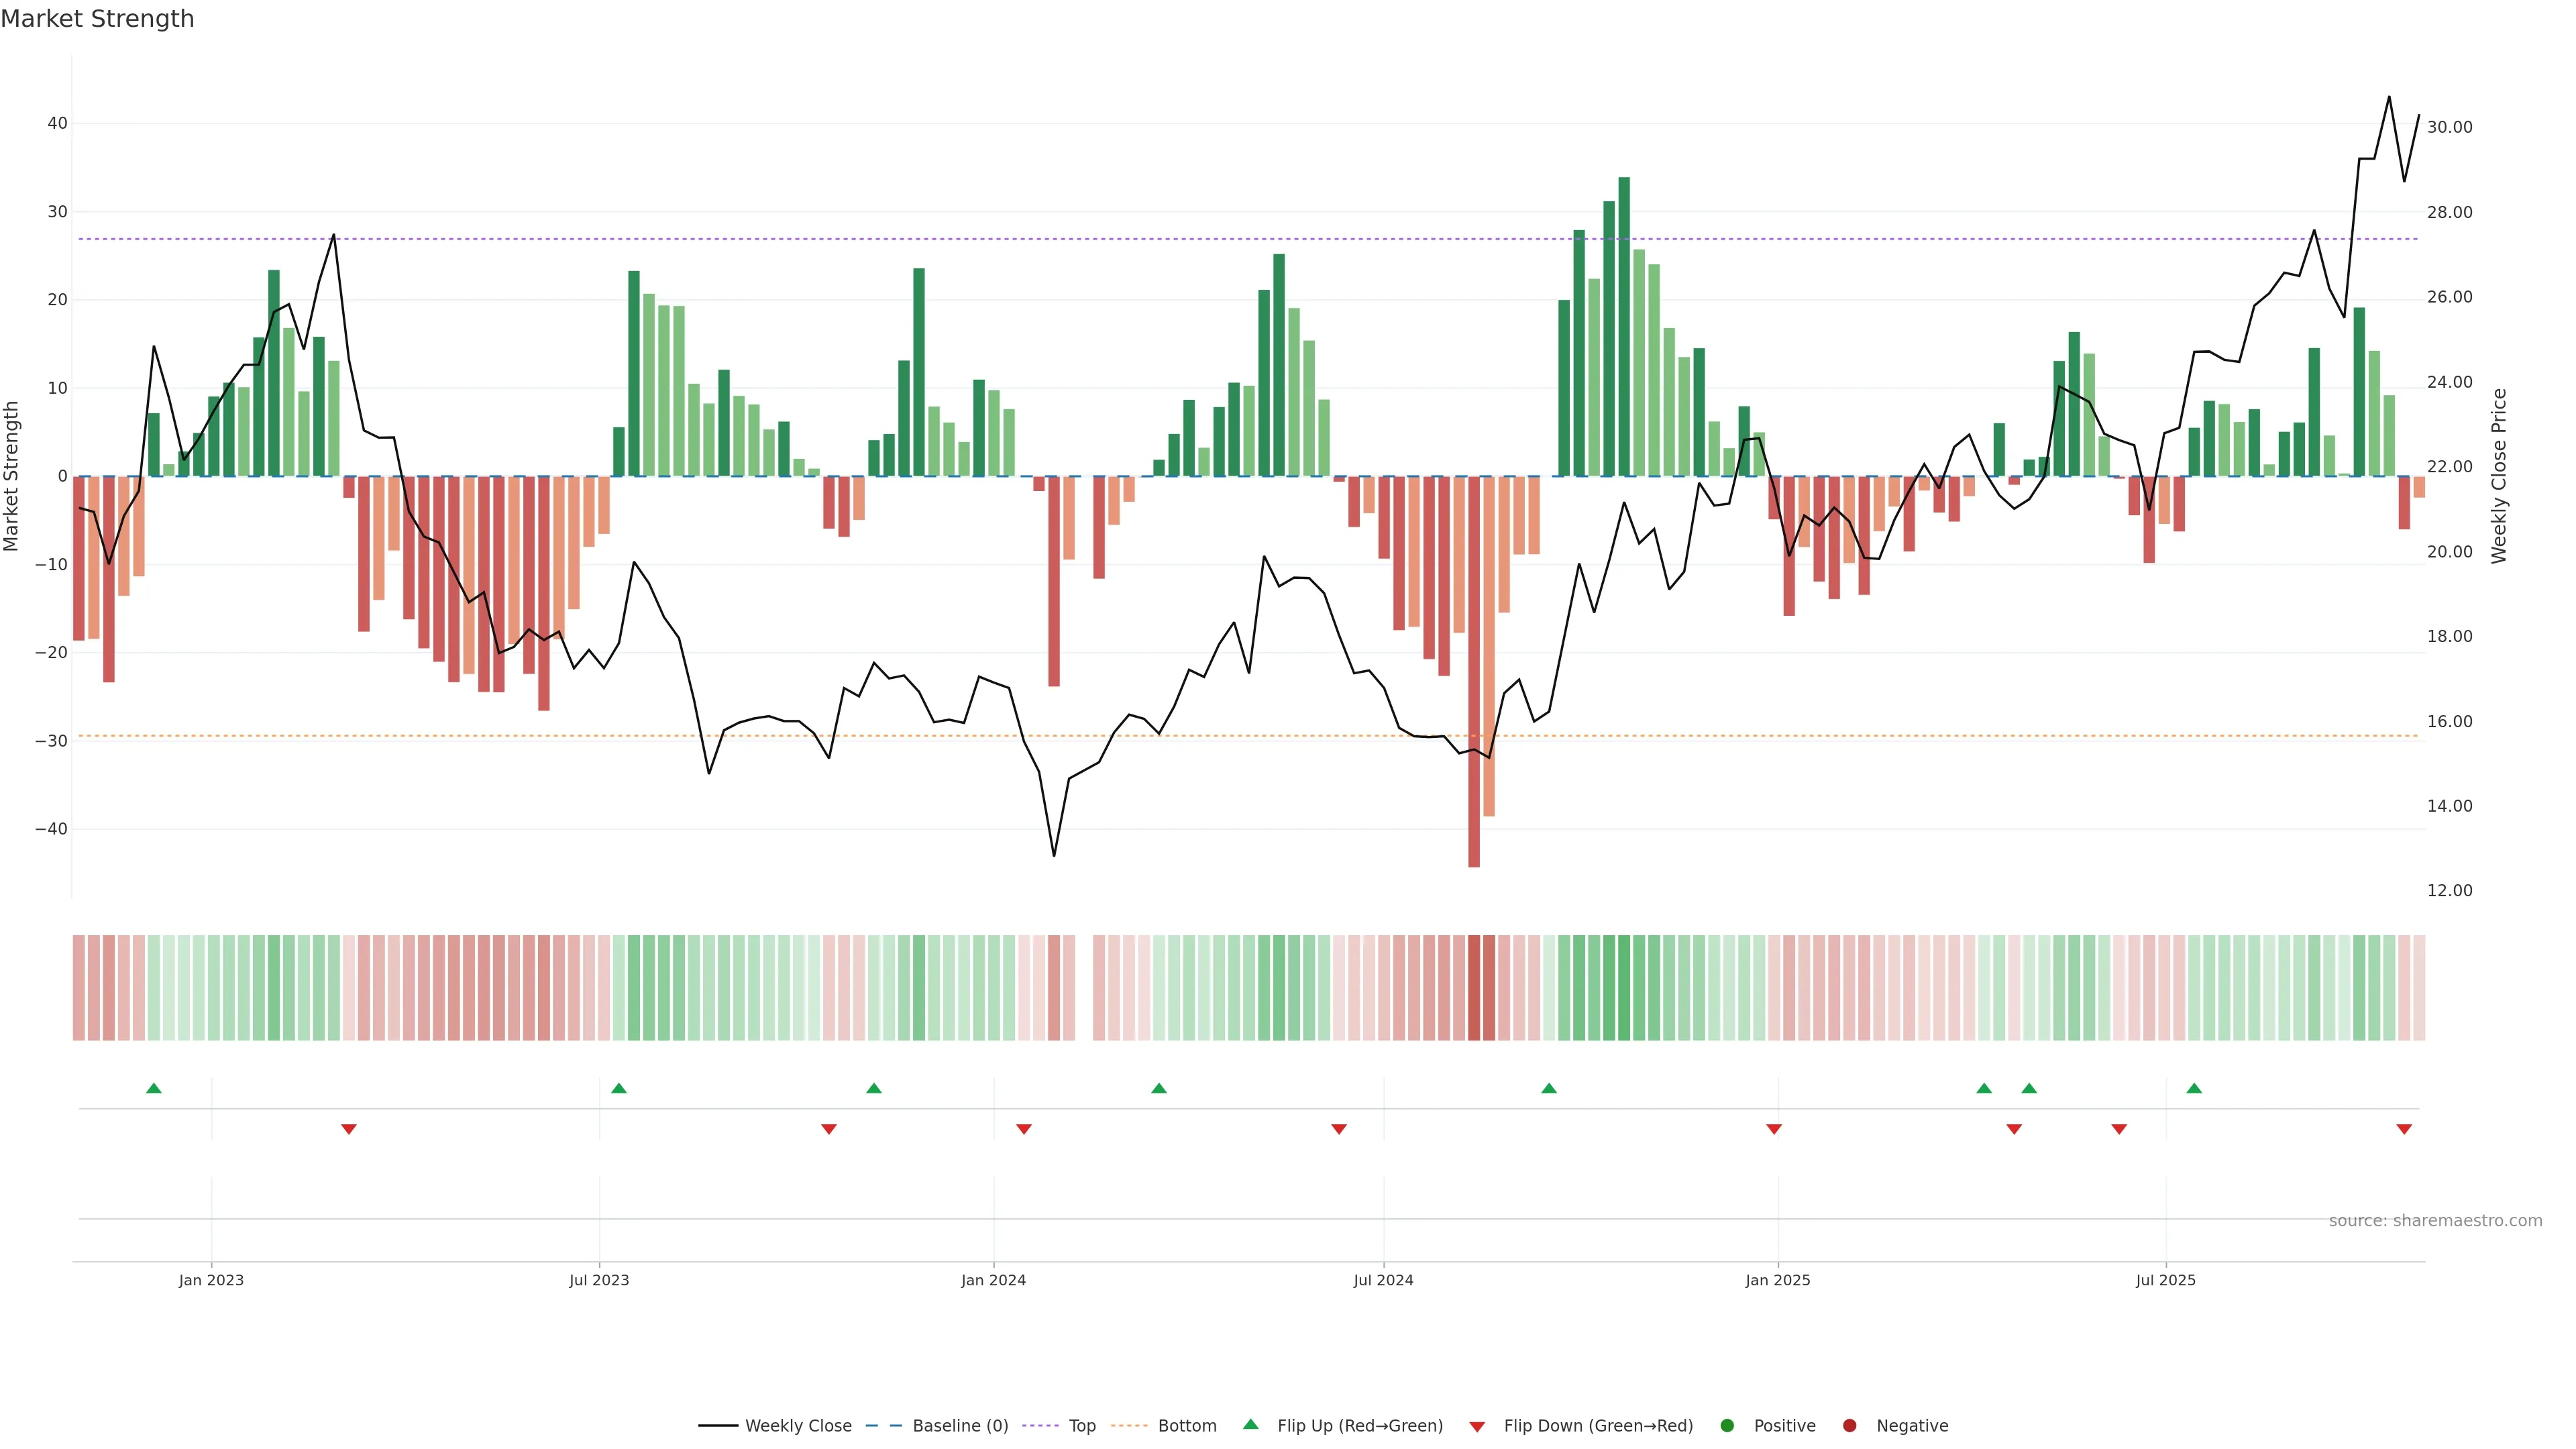Click Flip Up green triangle legend icon

point(1250,1425)
